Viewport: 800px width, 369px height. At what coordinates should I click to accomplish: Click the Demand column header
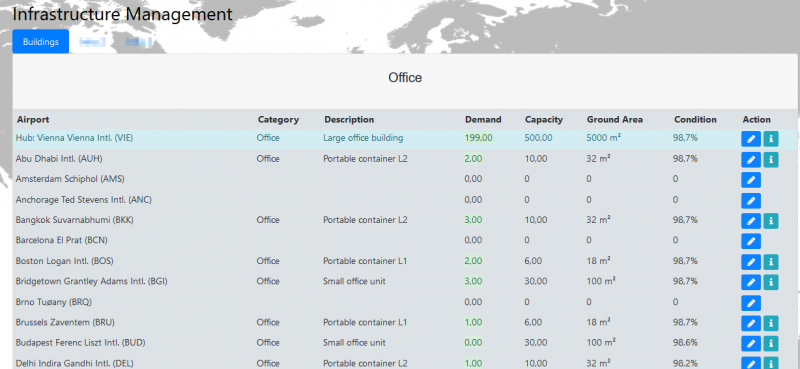[x=483, y=119]
